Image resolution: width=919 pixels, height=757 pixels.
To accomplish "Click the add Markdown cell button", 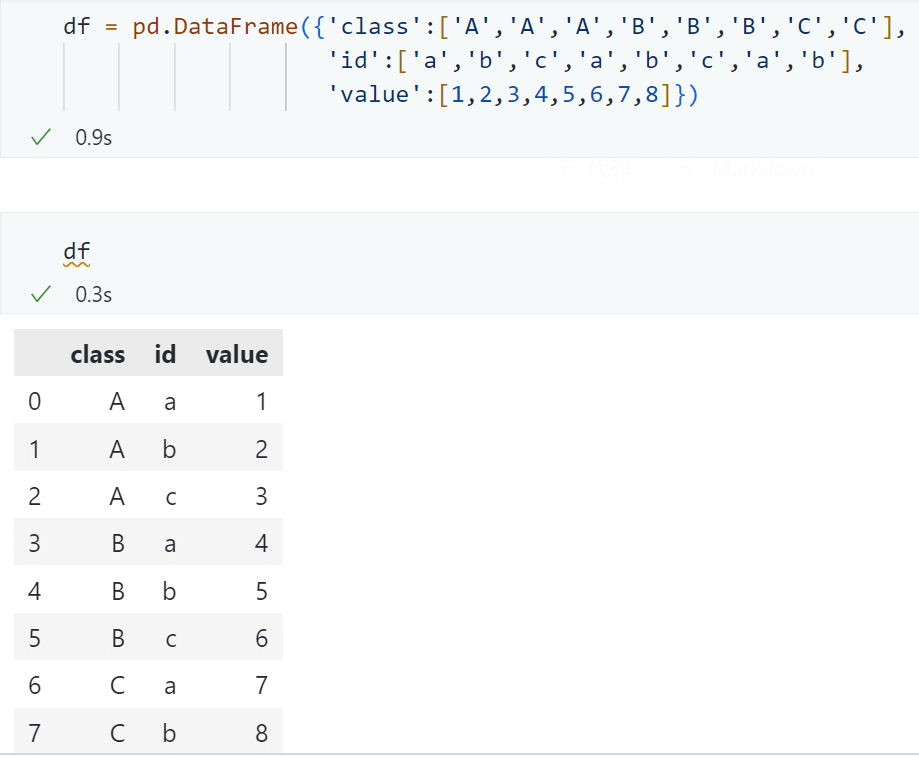I will [x=750, y=169].
